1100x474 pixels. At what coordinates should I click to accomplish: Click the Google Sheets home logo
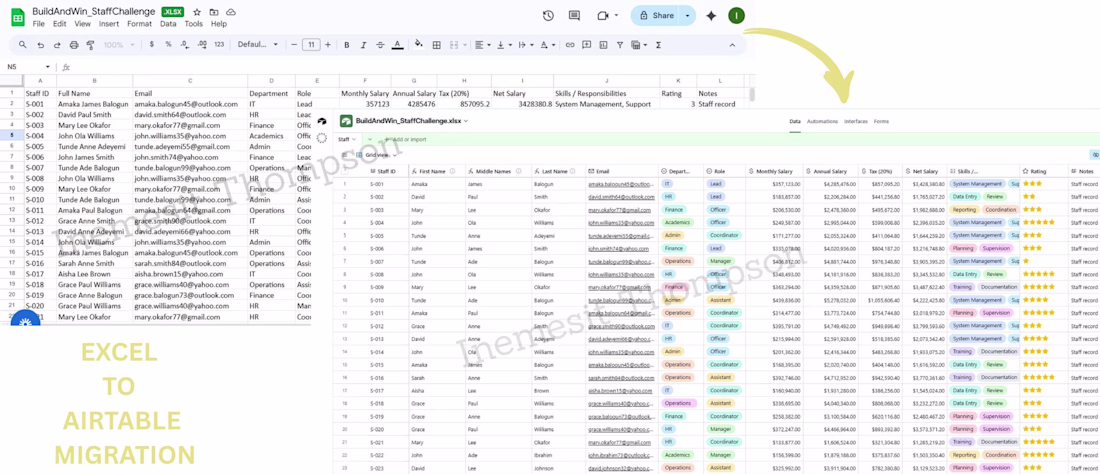pyautogui.click(x=18, y=16)
